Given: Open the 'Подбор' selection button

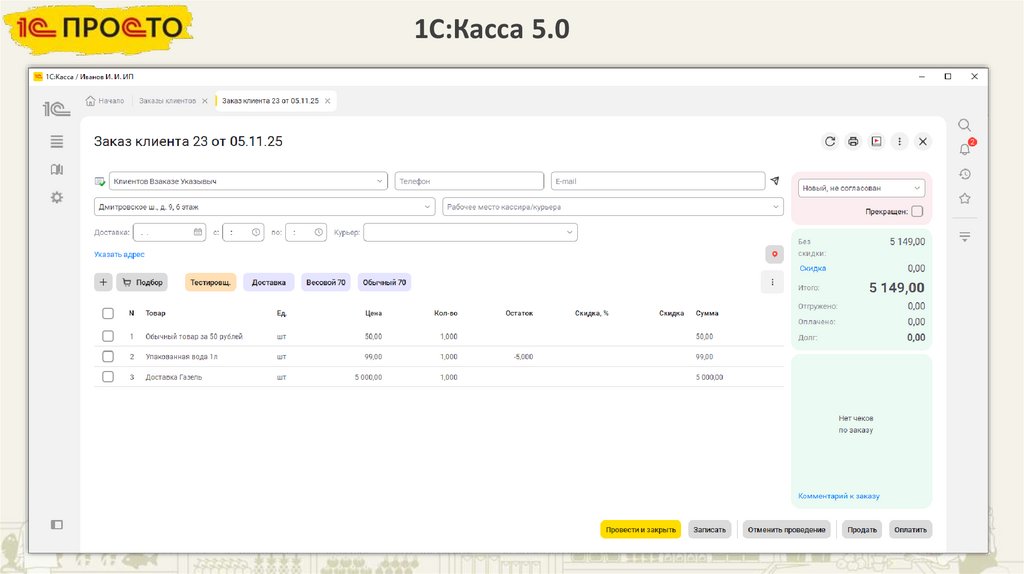Looking at the screenshot, I should [142, 282].
